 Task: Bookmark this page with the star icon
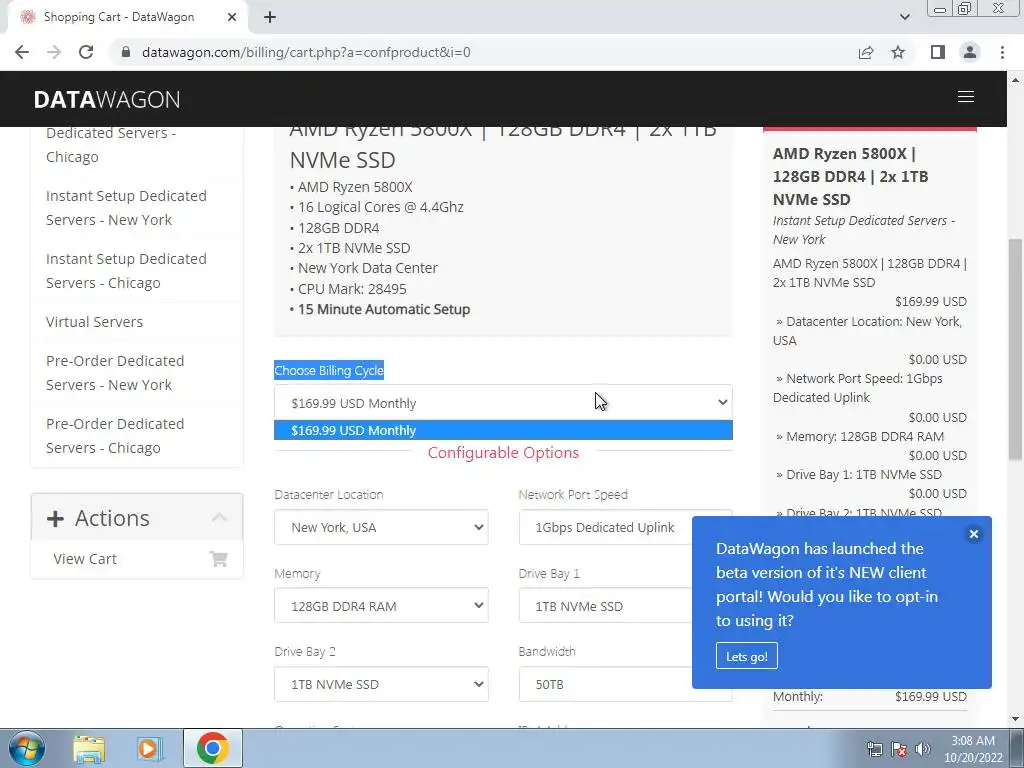[x=898, y=52]
